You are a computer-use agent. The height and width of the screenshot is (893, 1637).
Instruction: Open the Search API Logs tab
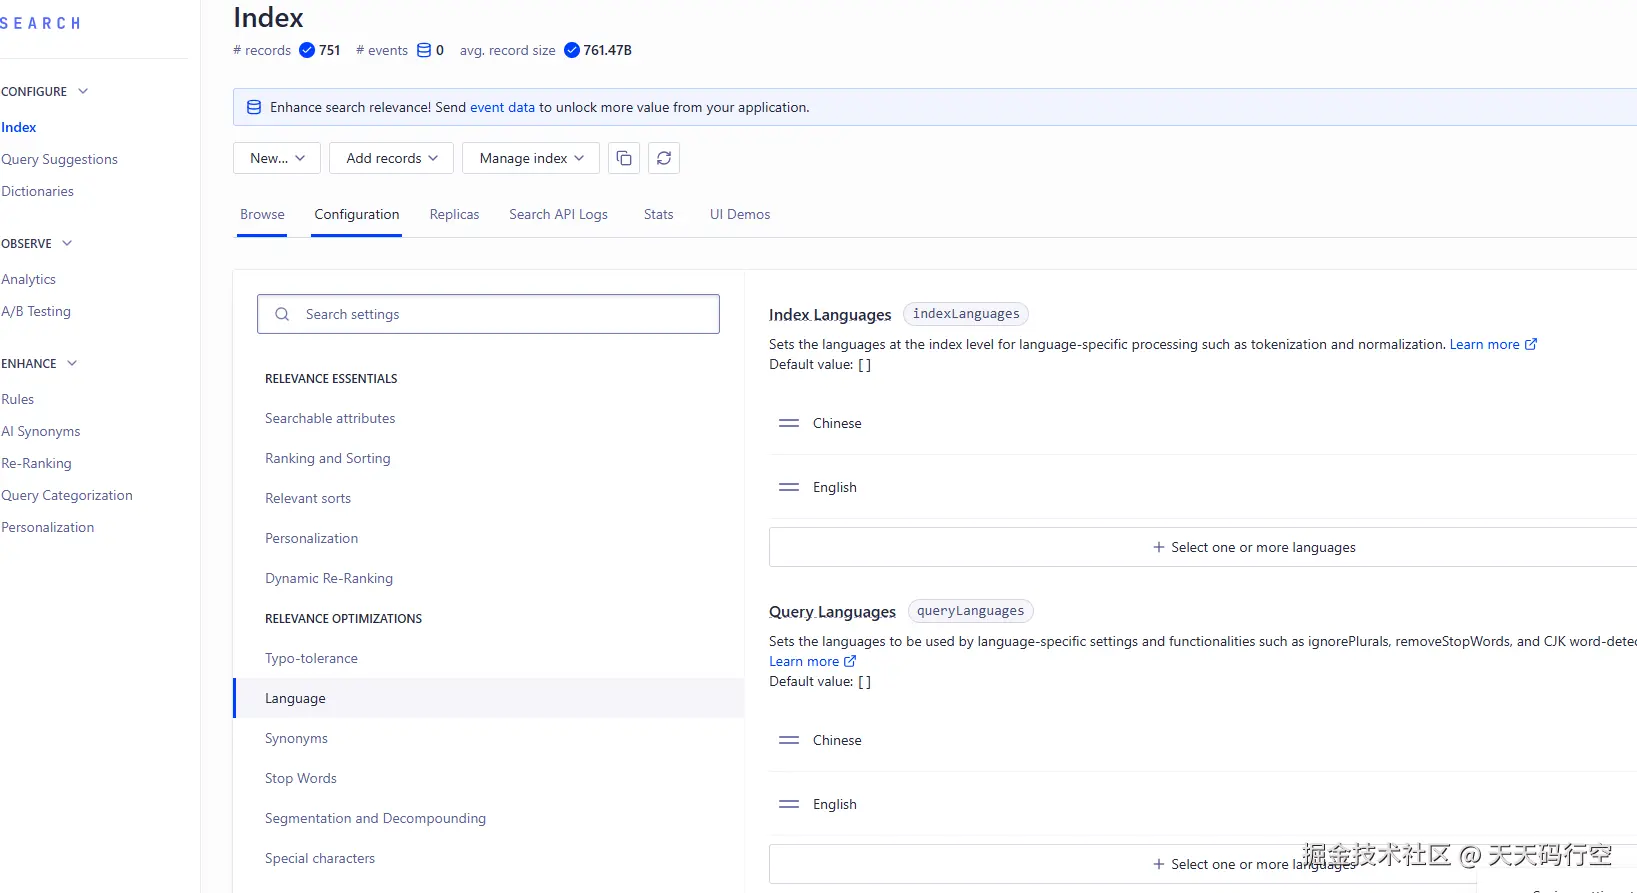(x=558, y=214)
